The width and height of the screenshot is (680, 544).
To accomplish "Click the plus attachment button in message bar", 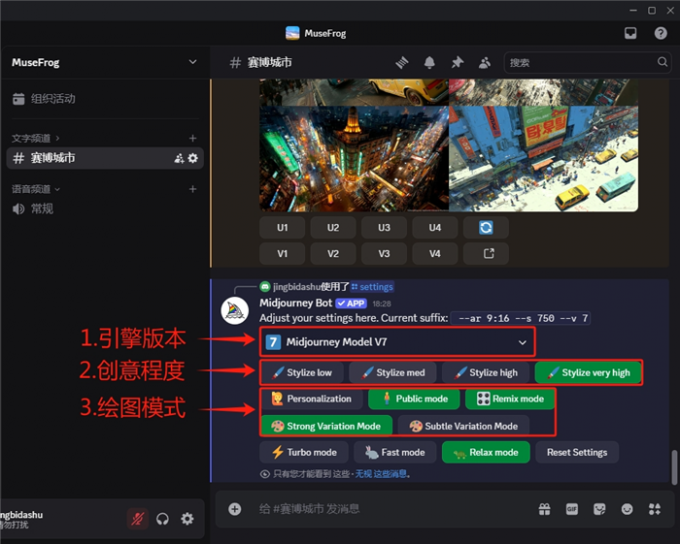I will point(235,509).
